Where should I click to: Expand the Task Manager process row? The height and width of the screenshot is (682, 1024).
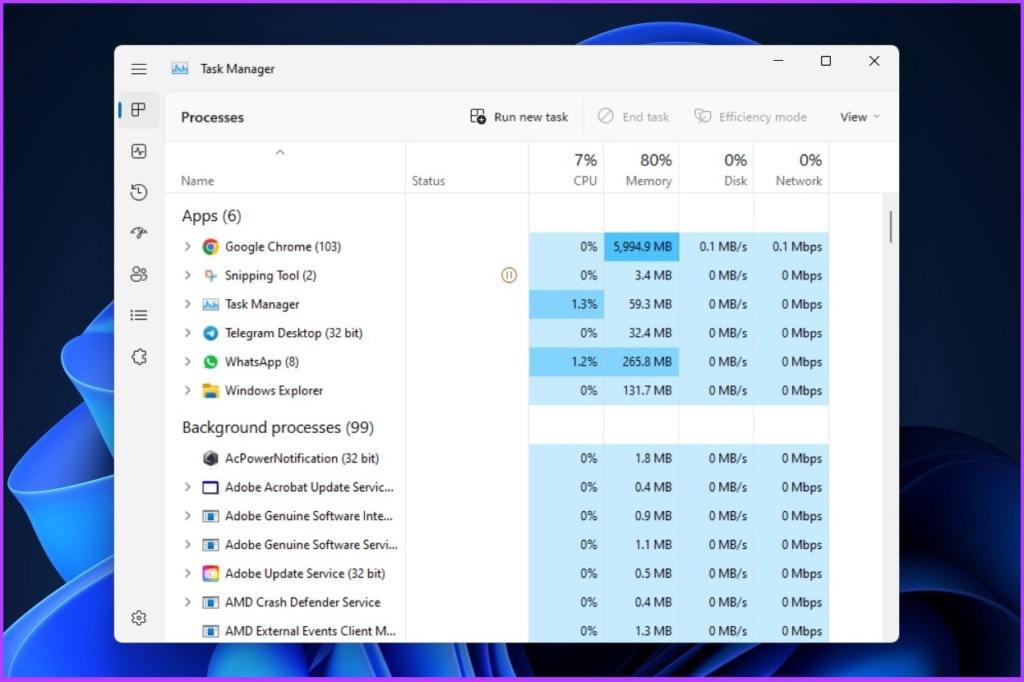(x=187, y=304)
